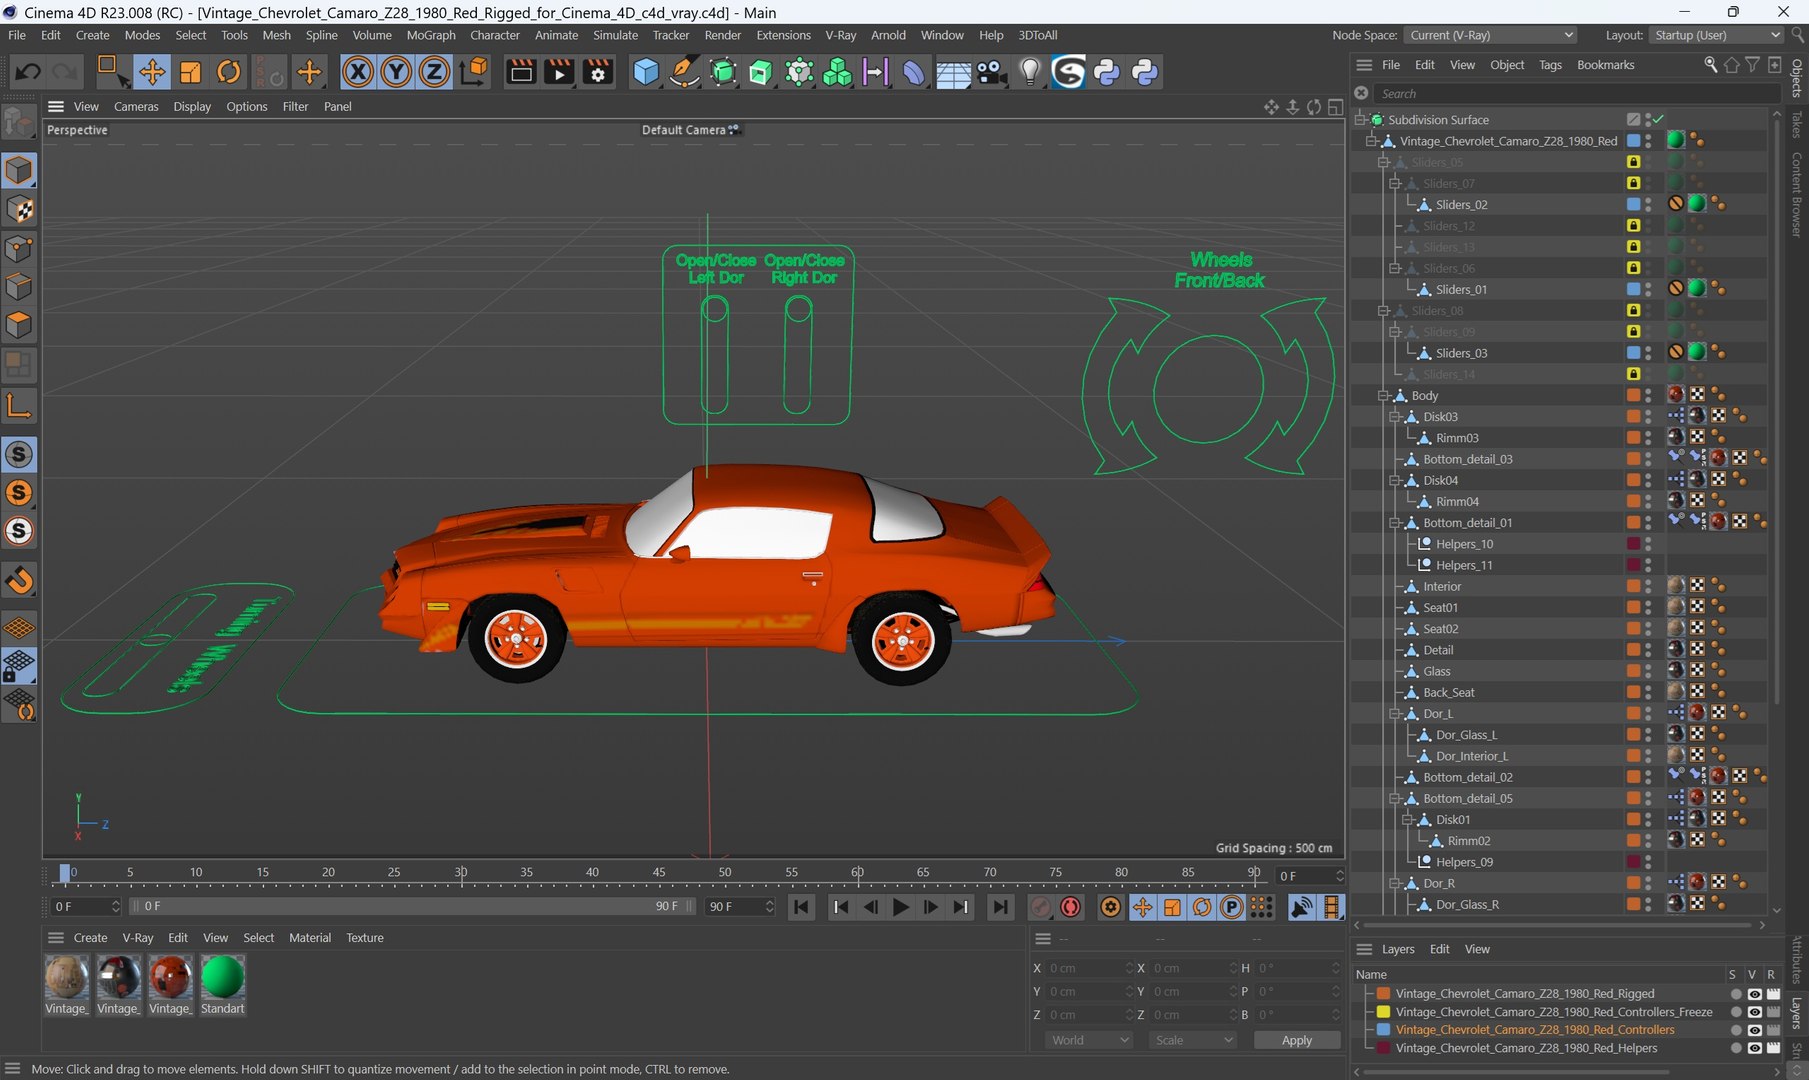The width and height of the screenshot is (1809, 1080).
Task: Click Record Active Objects keyframe icon
Action: [1041, 907]
